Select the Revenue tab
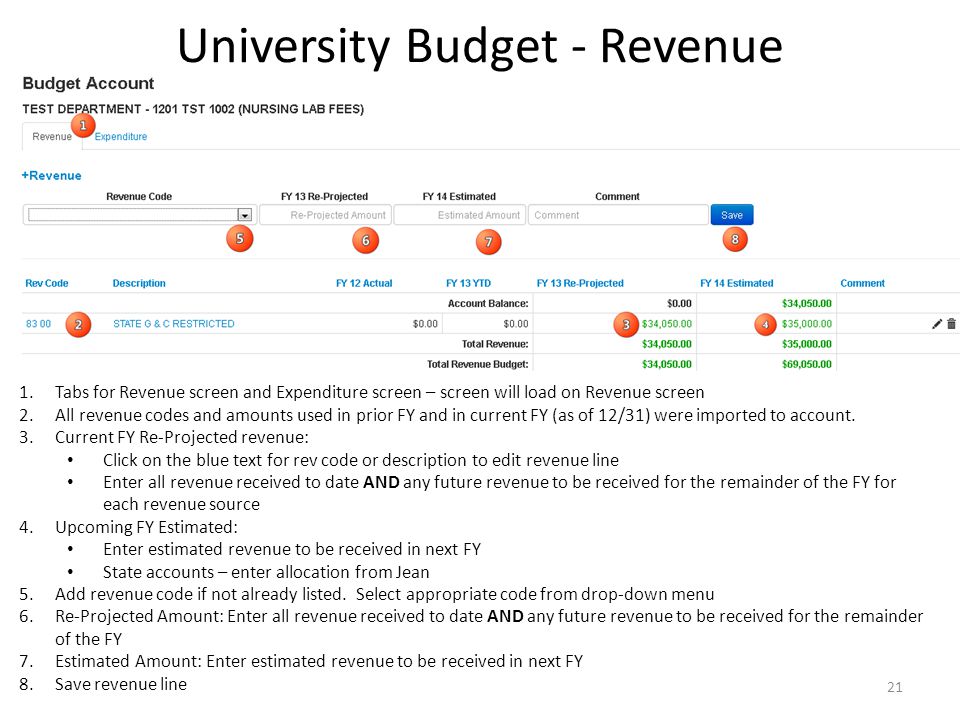The height and width of the screenshot is (720, 960). point(52,137)
